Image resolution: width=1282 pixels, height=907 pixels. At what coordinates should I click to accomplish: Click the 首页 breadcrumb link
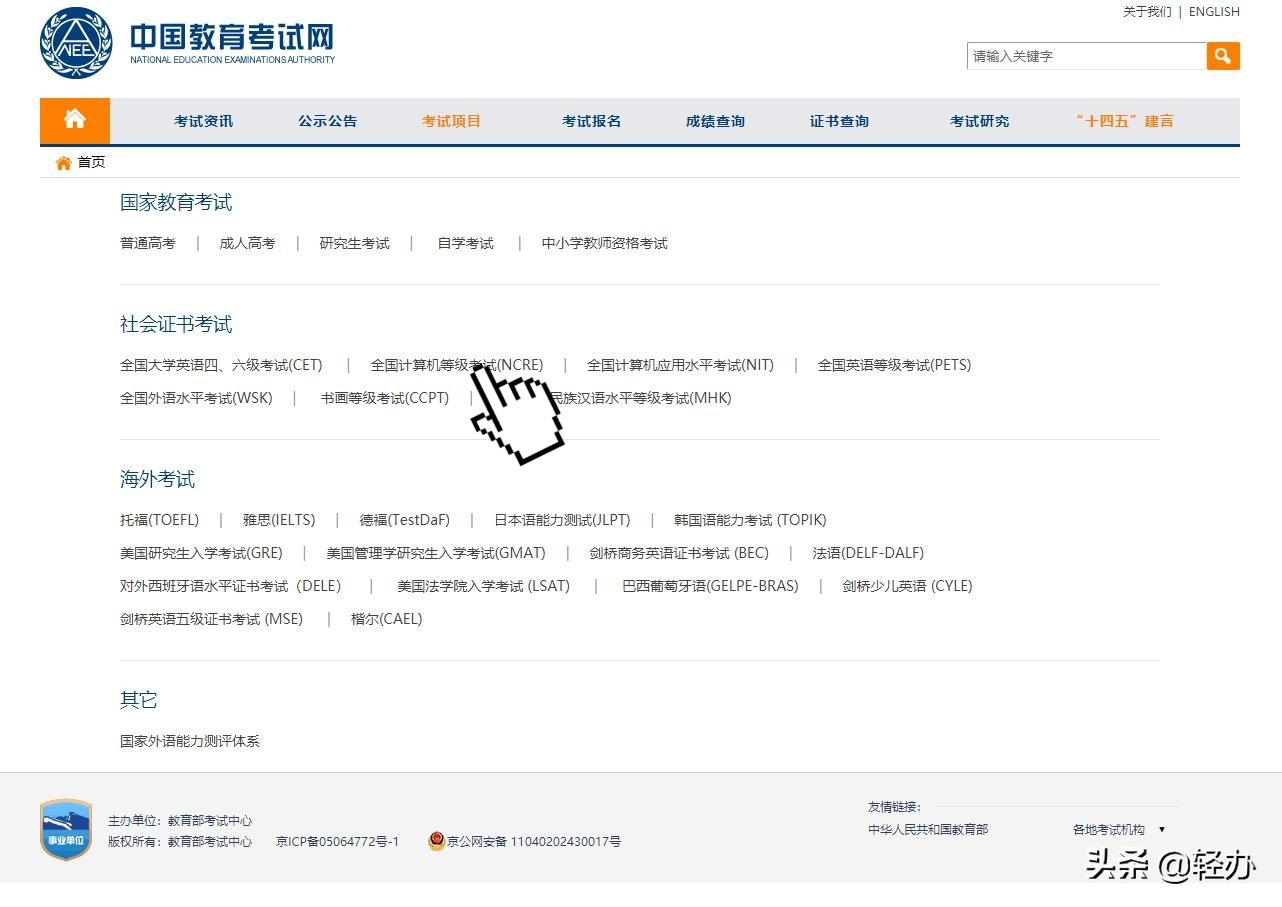coord(91,162)
